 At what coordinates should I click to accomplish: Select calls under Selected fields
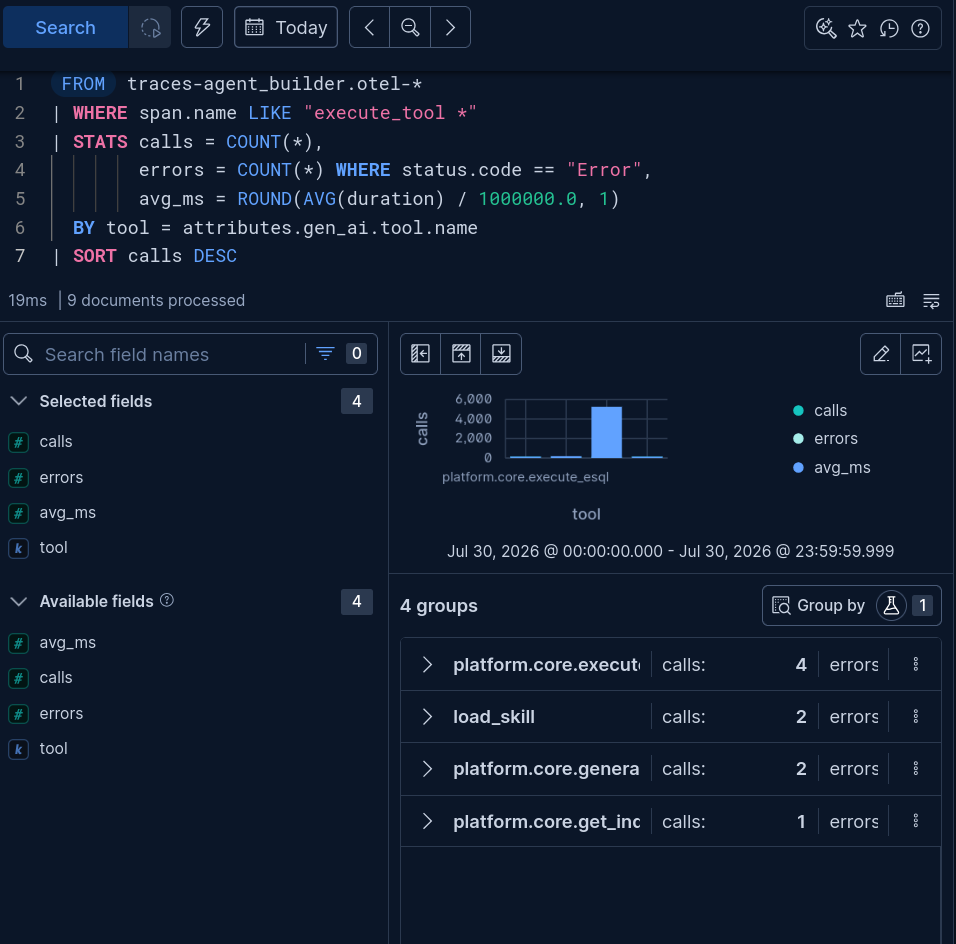point(55,442)
